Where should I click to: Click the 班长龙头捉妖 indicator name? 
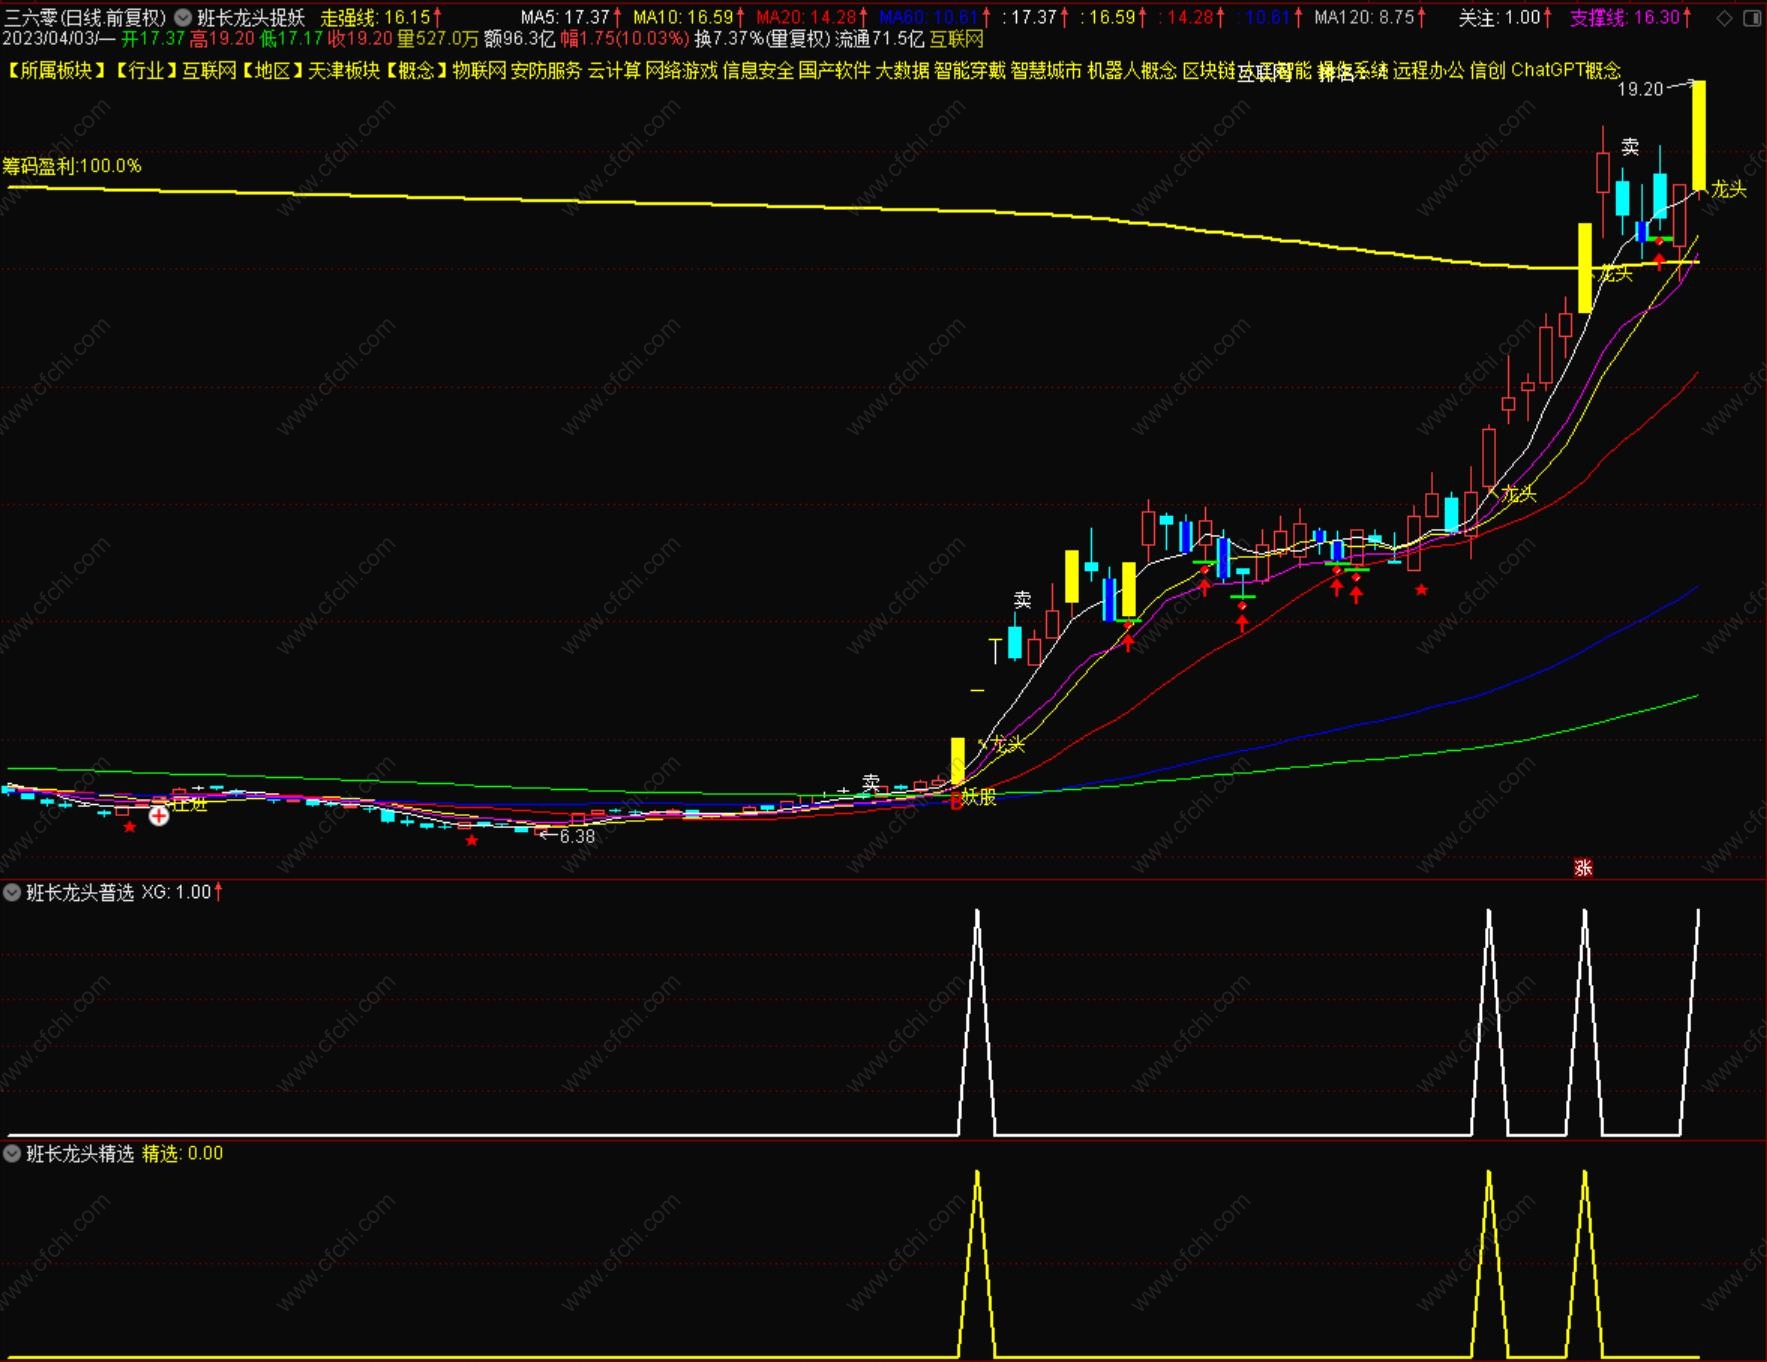pyautogui.click(x=251, y=18)
